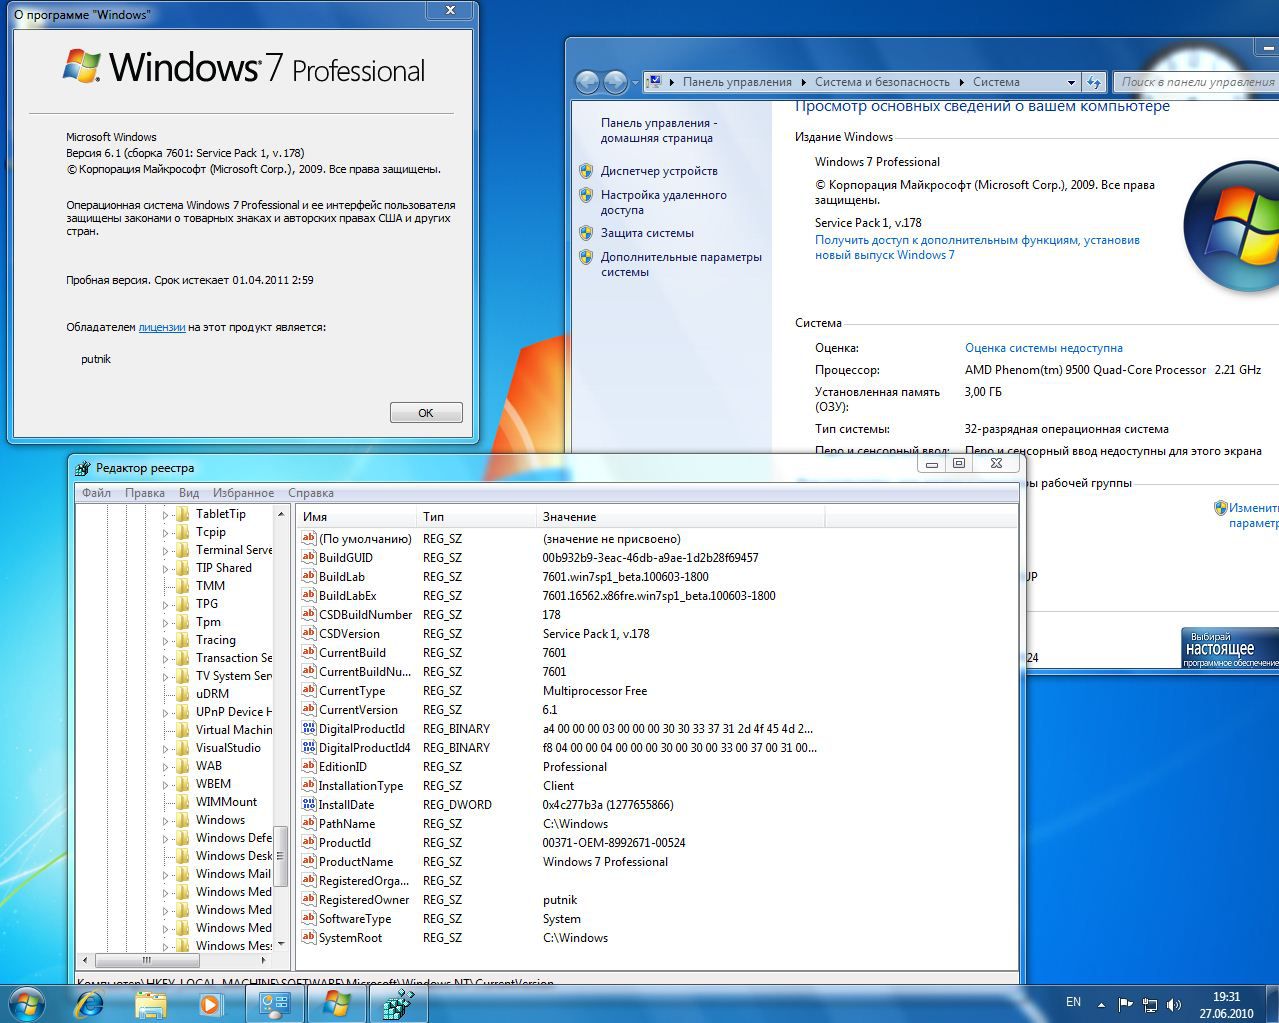Click the Значение column header
This screenshot has width=1279, height=1023.
point(569,517)
